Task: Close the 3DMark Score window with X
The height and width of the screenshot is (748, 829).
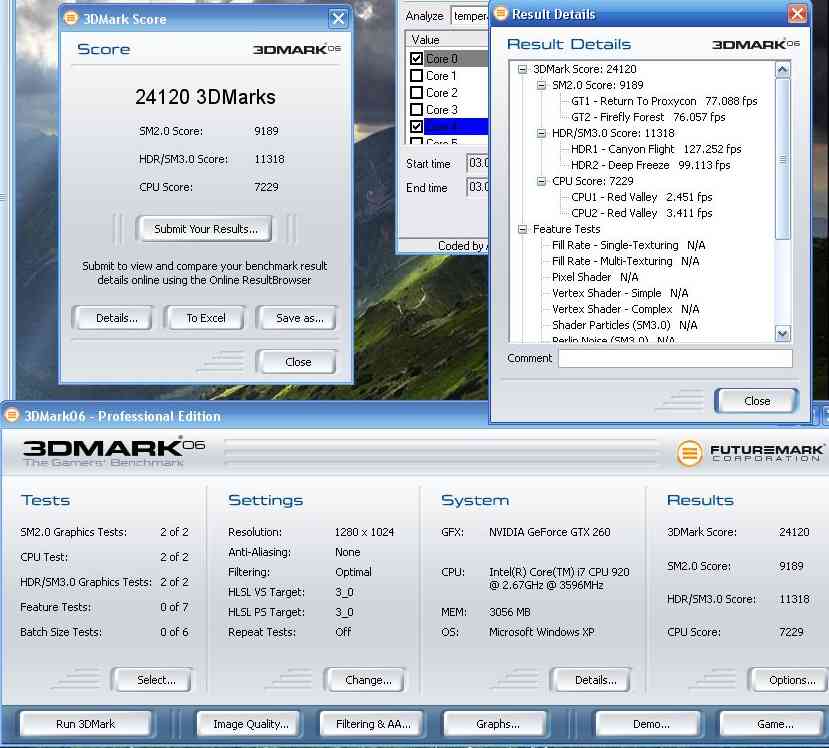Action: click(339, 19)
